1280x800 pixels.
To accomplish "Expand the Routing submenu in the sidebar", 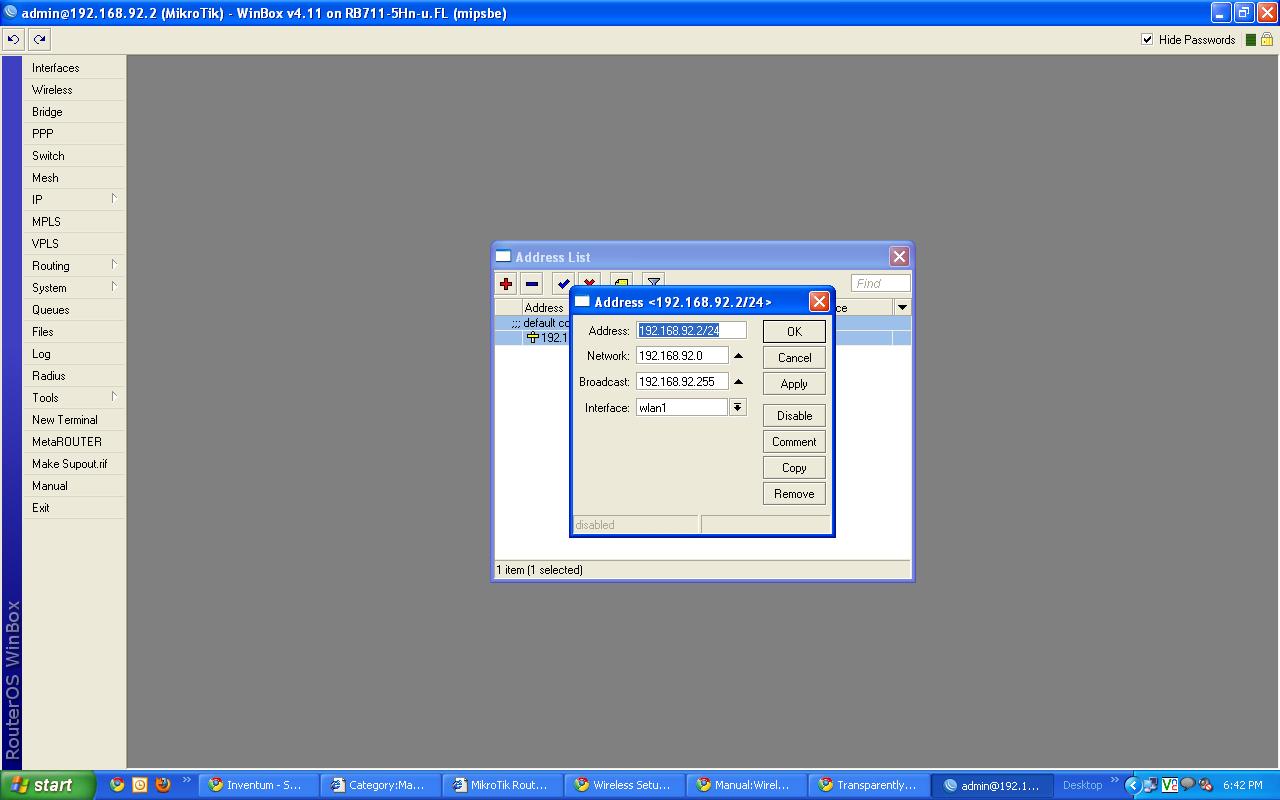I will click(114, 265).
